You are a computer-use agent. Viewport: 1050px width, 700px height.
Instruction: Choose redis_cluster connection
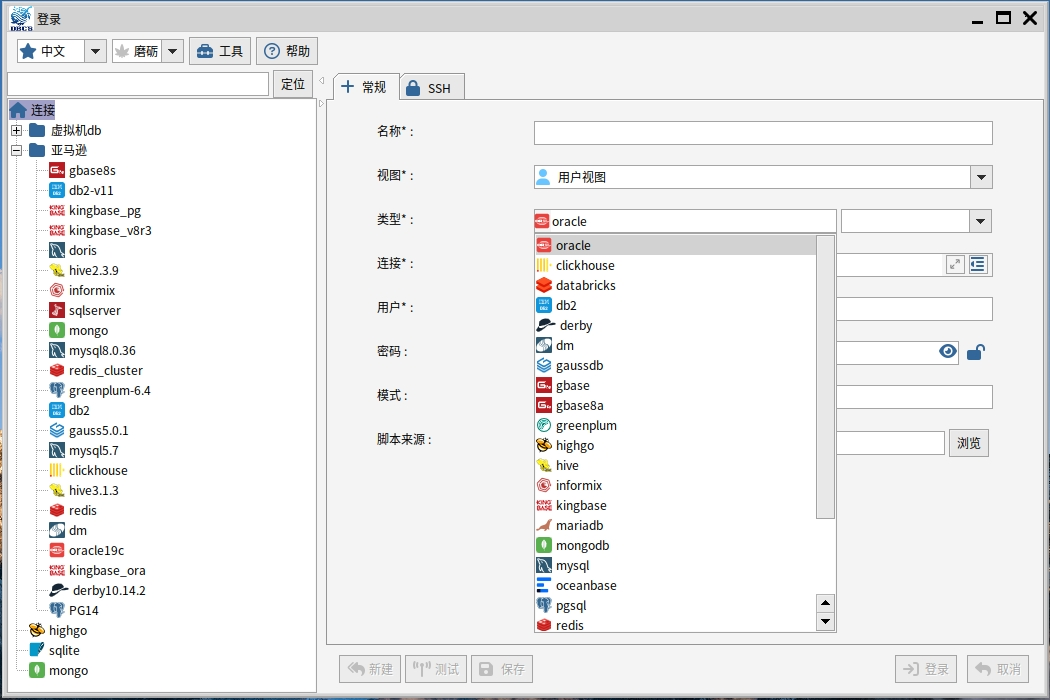(96, 370)
